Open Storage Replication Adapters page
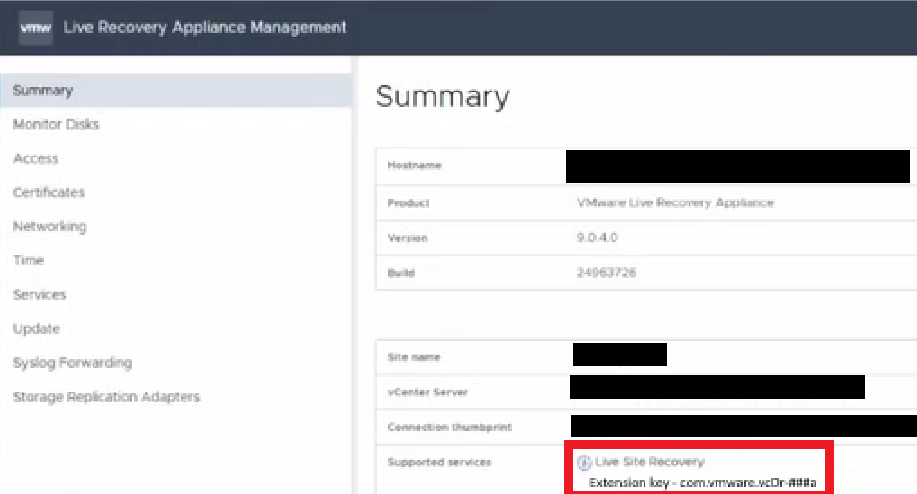917x494 pixels. (106, 397)
